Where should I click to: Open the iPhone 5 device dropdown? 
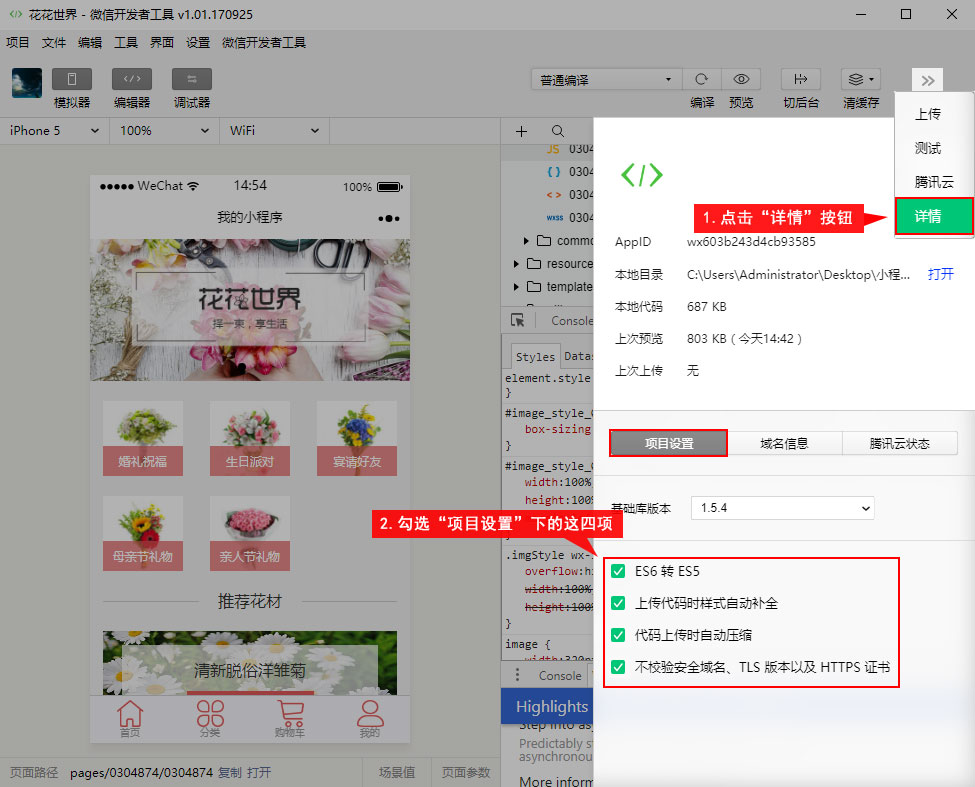[x=54, y=131]
